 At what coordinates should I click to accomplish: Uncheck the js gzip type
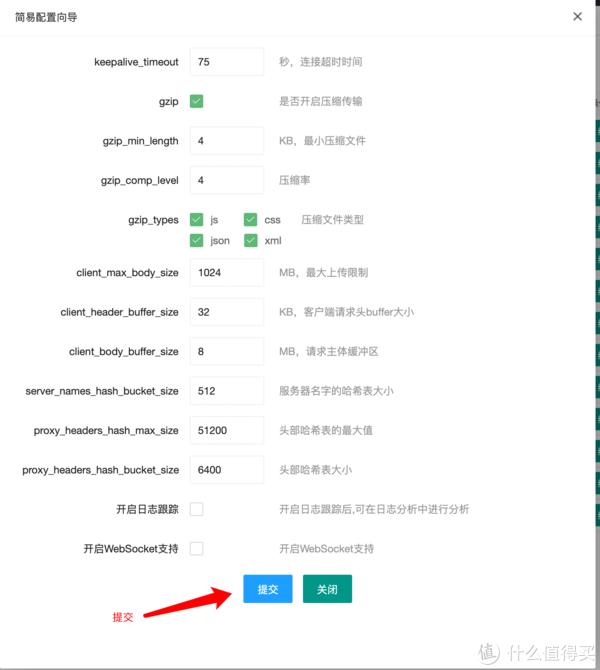tap(197, 220)
